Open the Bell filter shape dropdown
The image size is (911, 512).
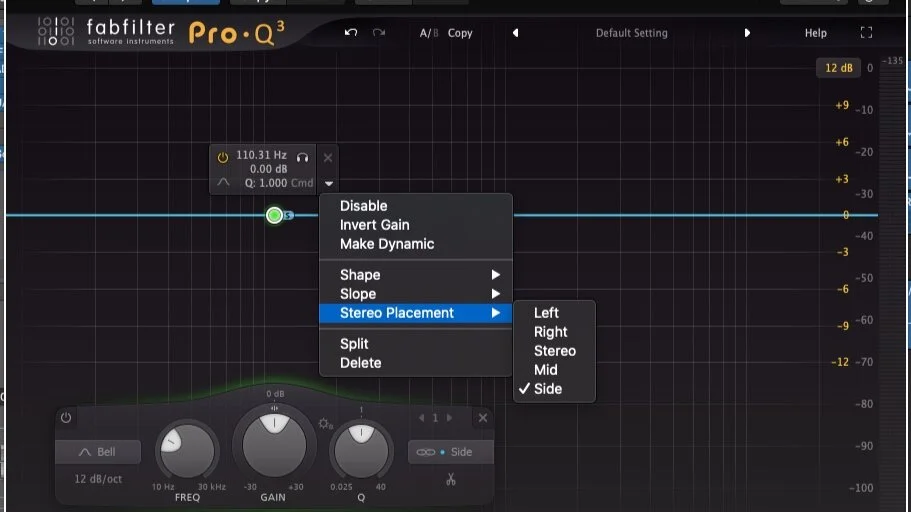[x=98, y=452]
